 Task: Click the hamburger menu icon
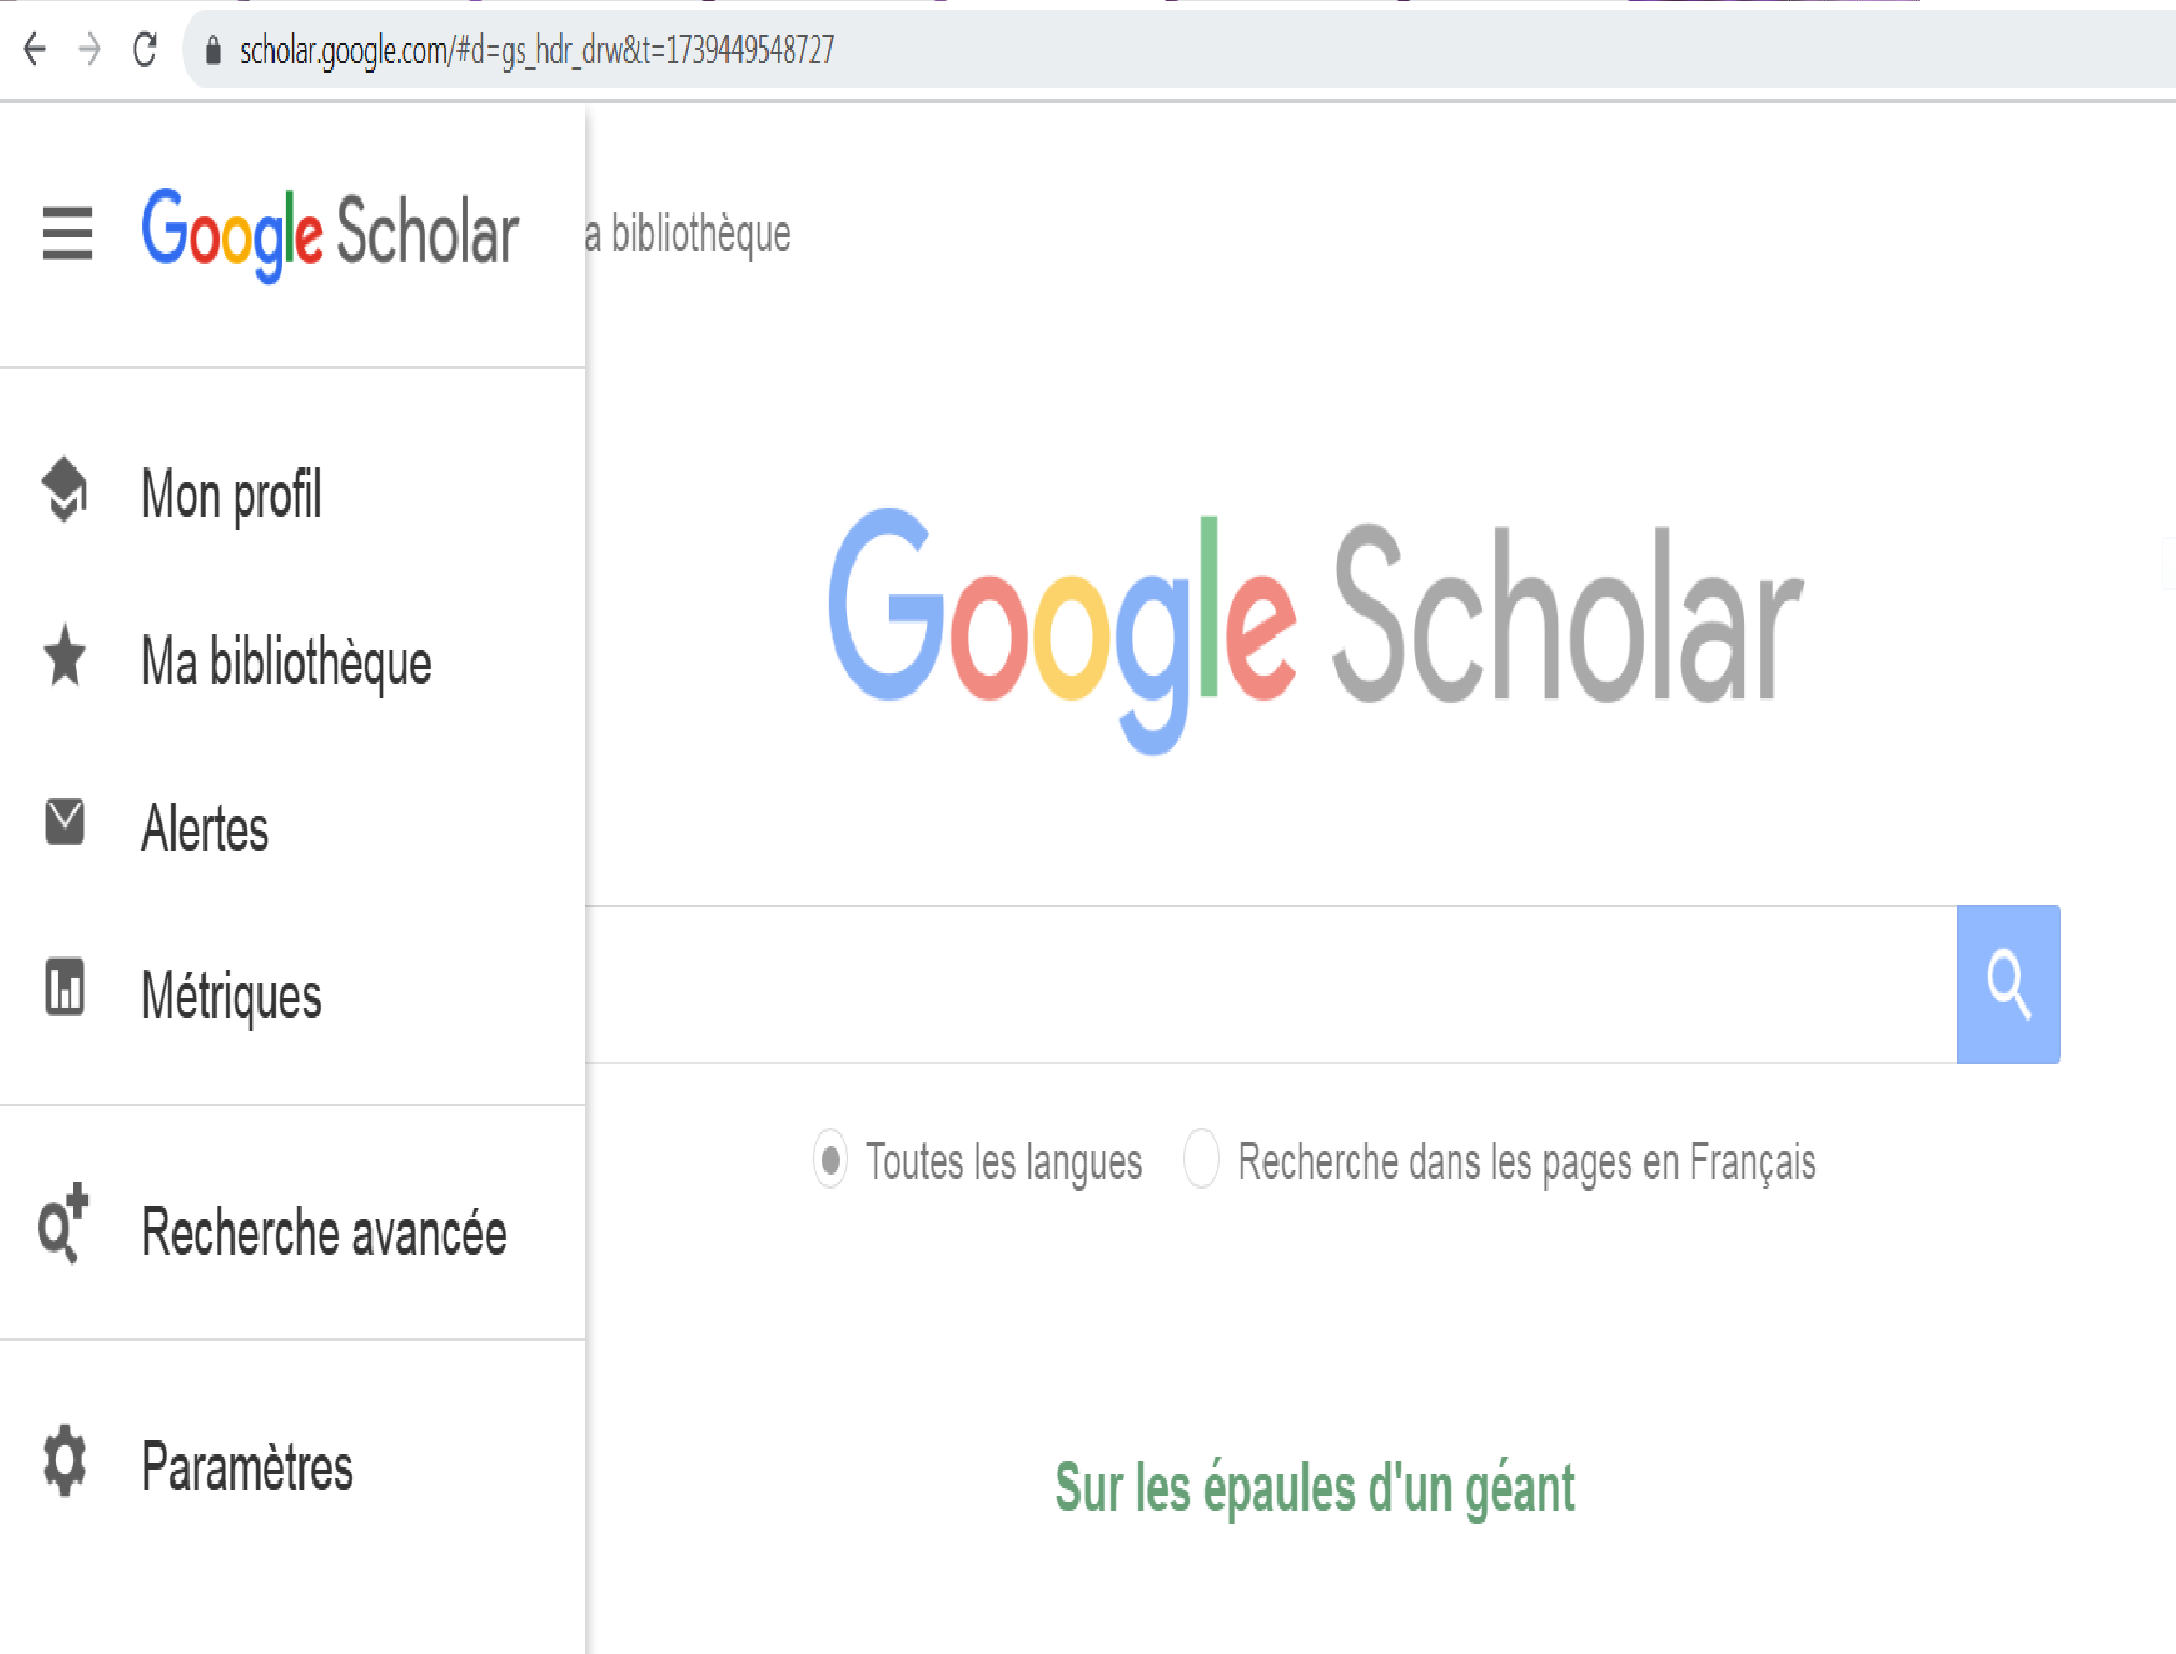coord(67,233)
